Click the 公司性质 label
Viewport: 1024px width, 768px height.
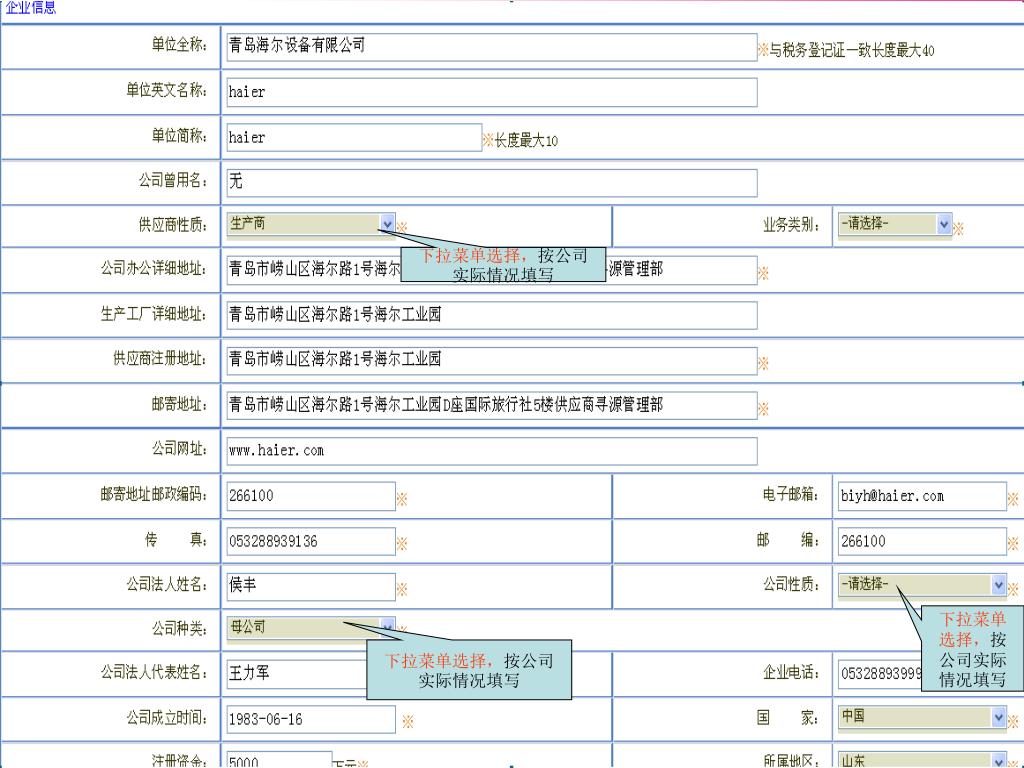pyautogui.click(x=791, y=584)
